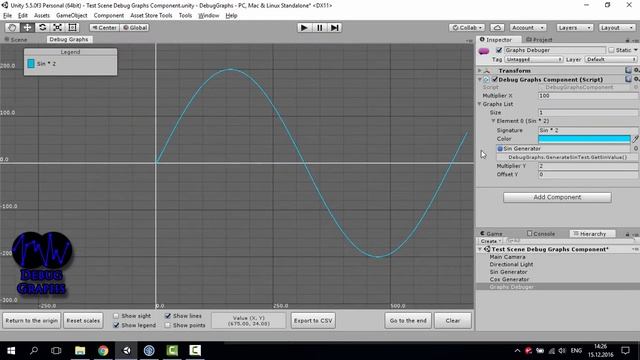640x360 pixels.
Task: Open Task View on taskbar
Action: point(56,351)
